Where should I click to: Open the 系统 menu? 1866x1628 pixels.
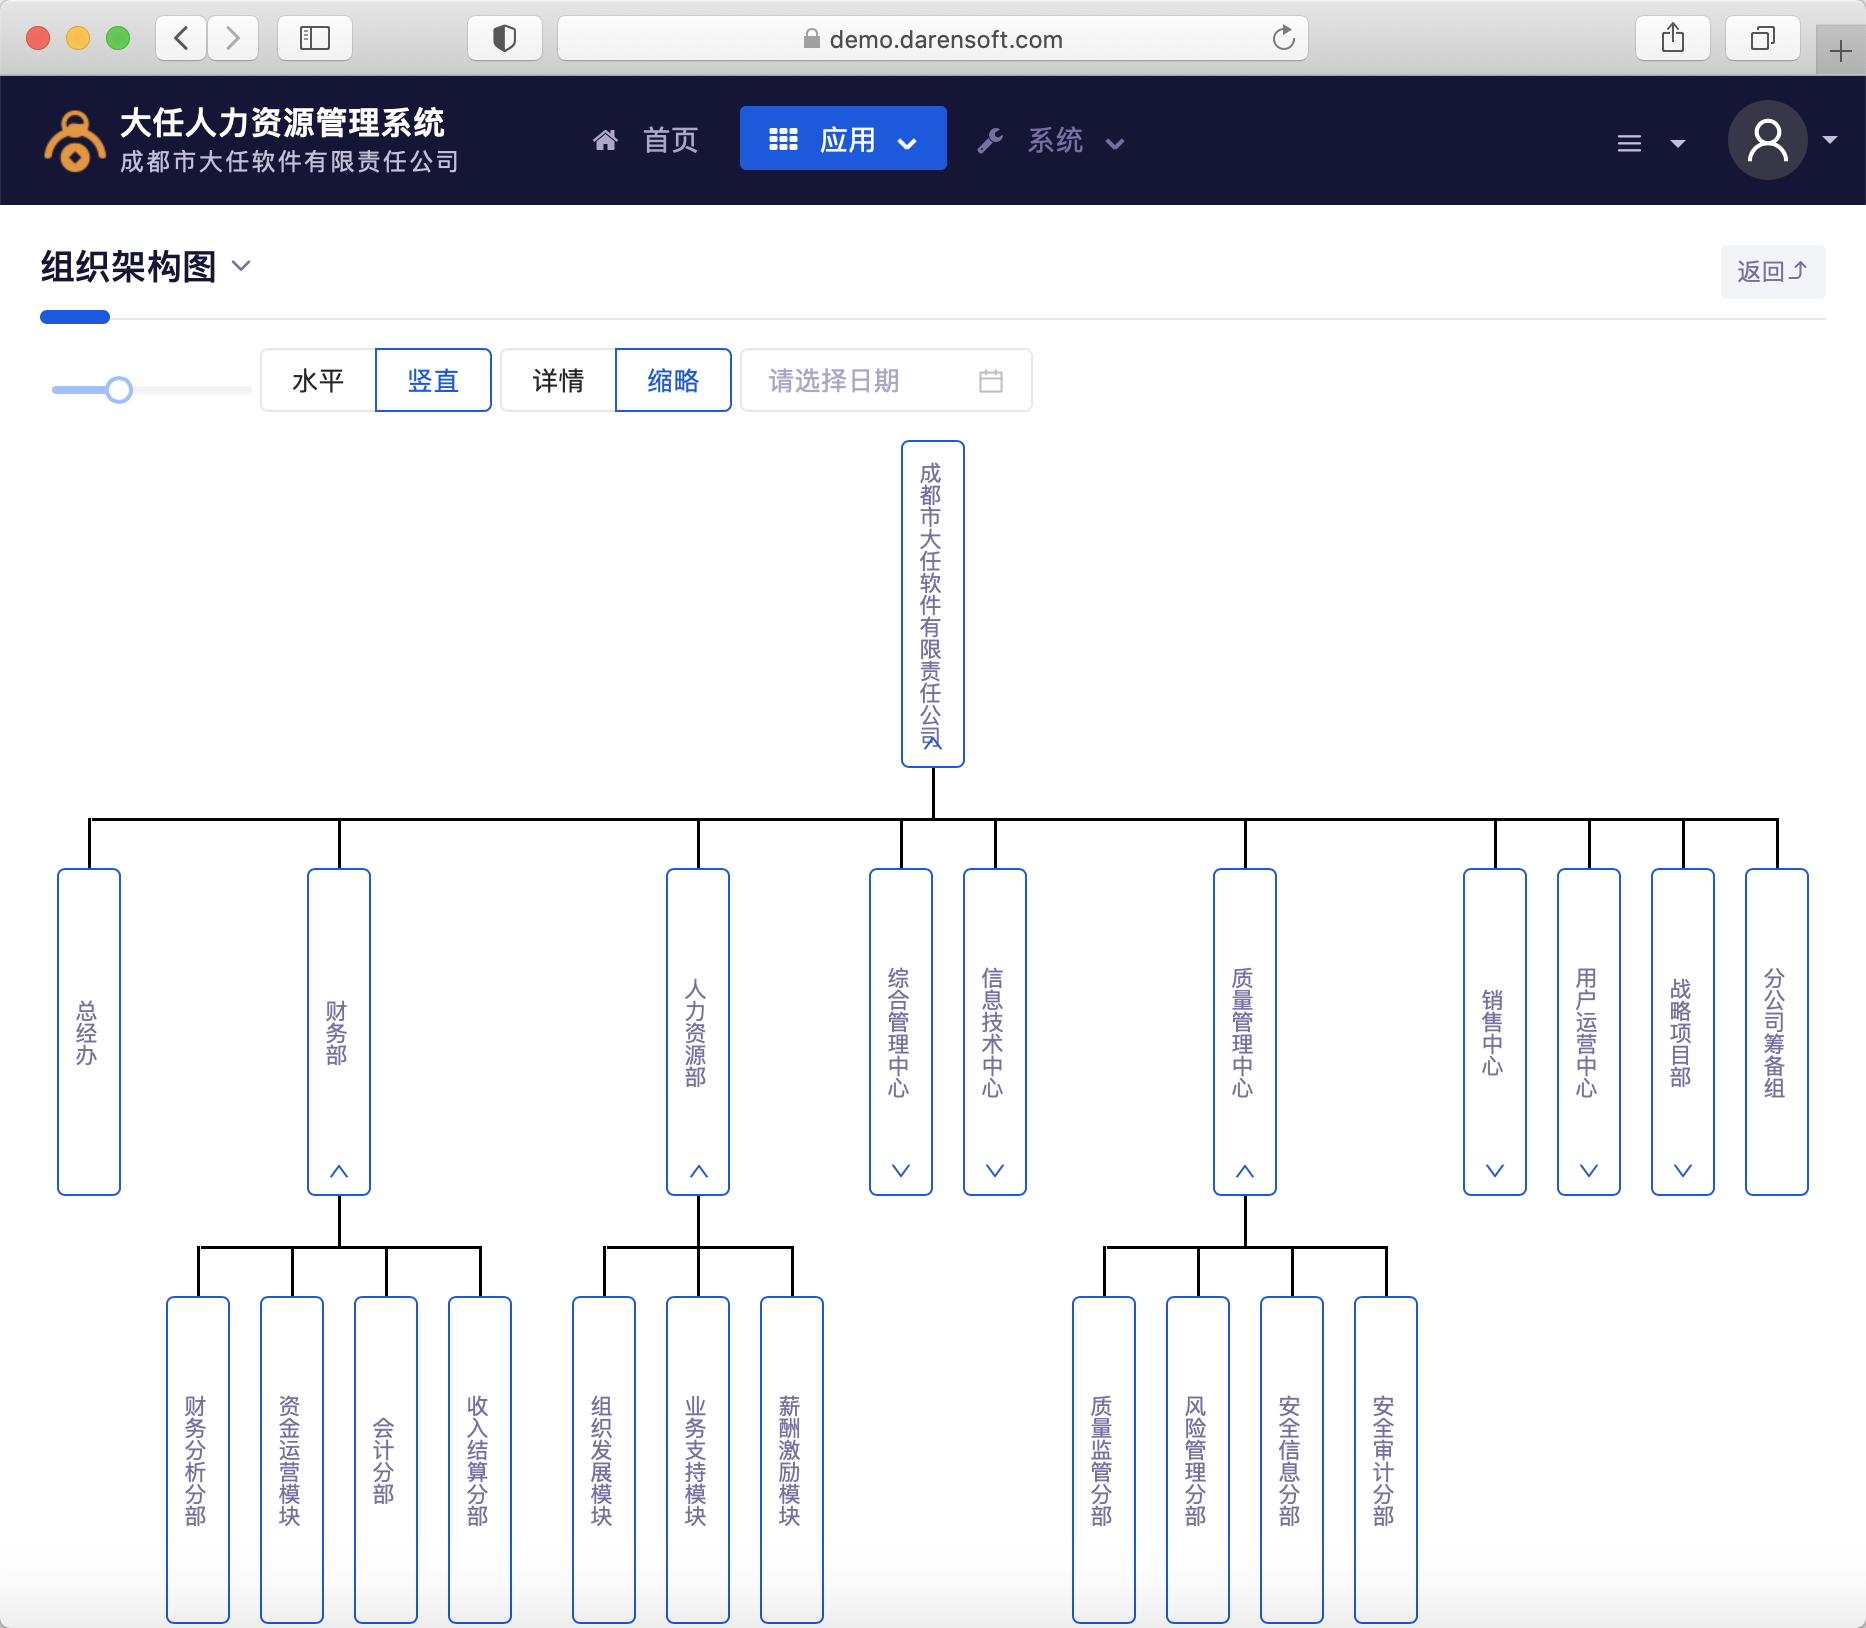1053,141
